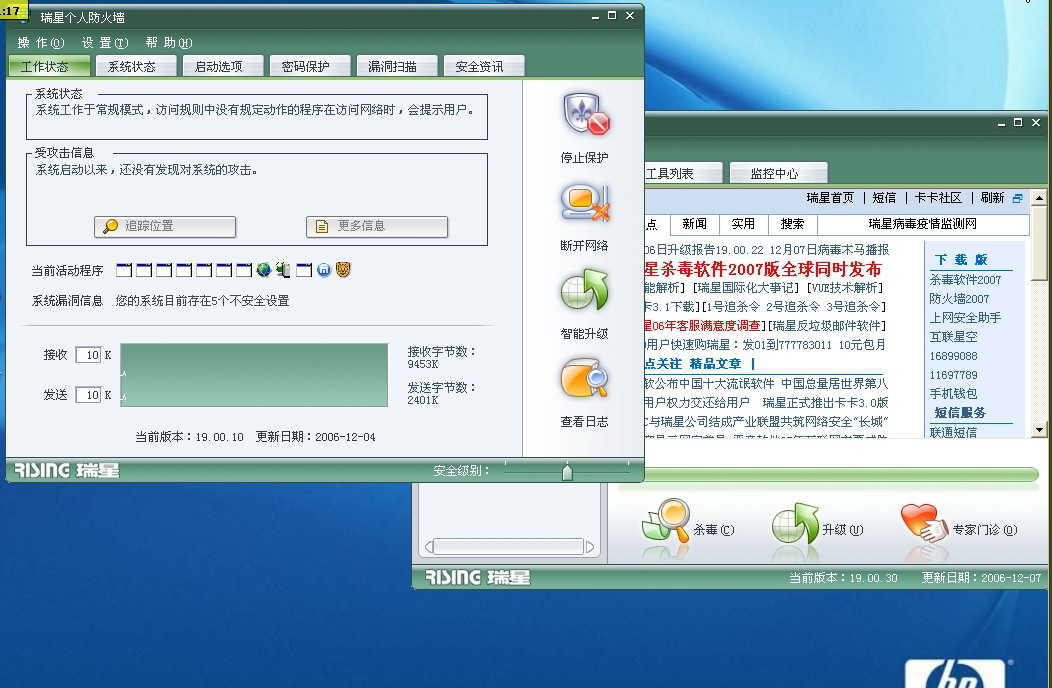This screenshot has height=688, width=1052.
Task: Switch to the 密码保护 tab
Action: point(310,66)
